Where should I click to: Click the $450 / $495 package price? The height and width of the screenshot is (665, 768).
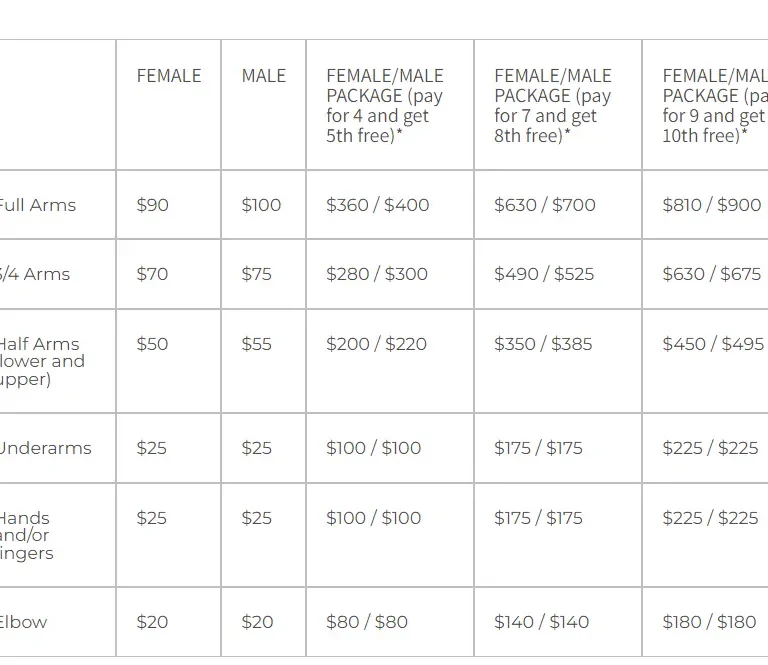[x=713, y=344]
